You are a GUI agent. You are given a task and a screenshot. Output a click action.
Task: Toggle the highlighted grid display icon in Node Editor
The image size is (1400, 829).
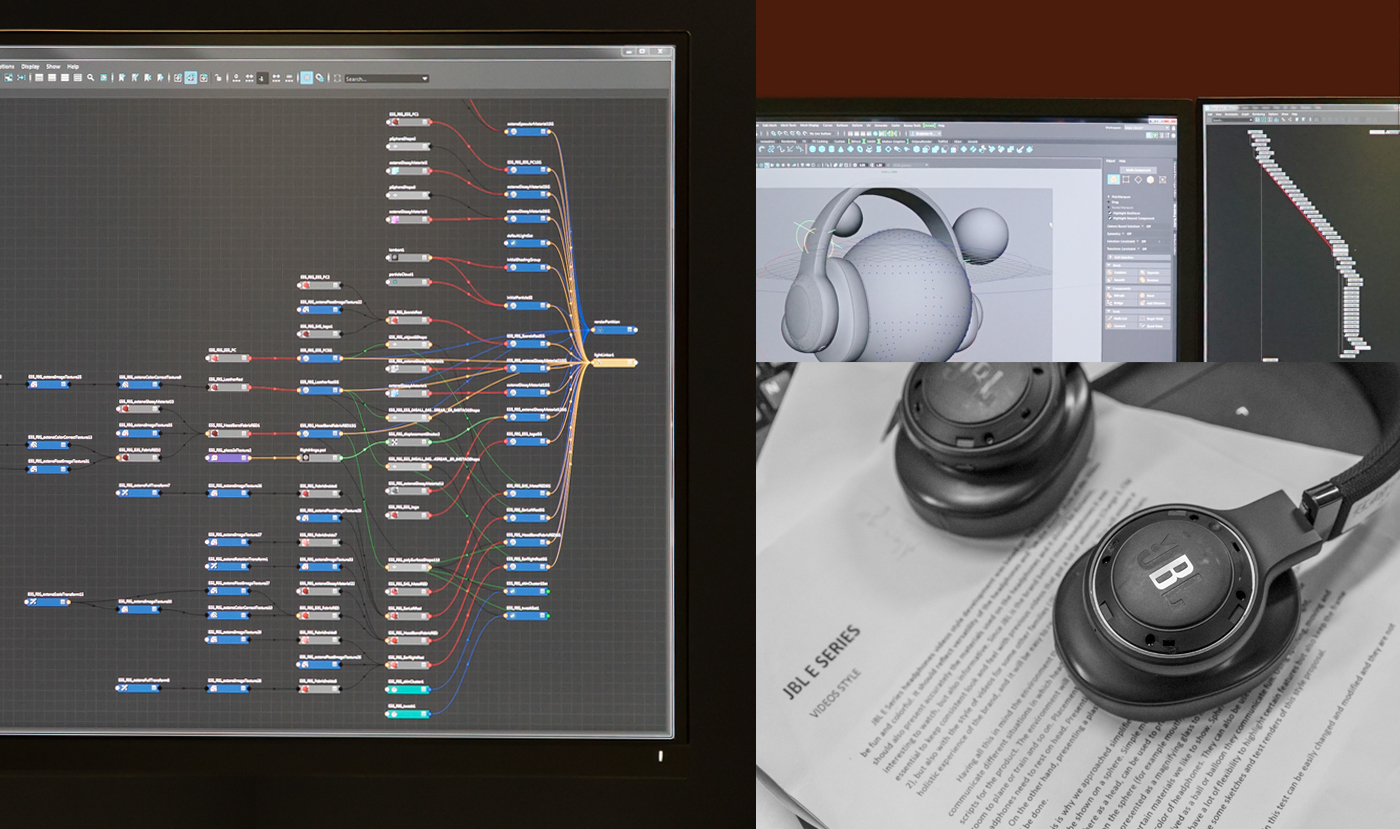(x=306, y=77)
